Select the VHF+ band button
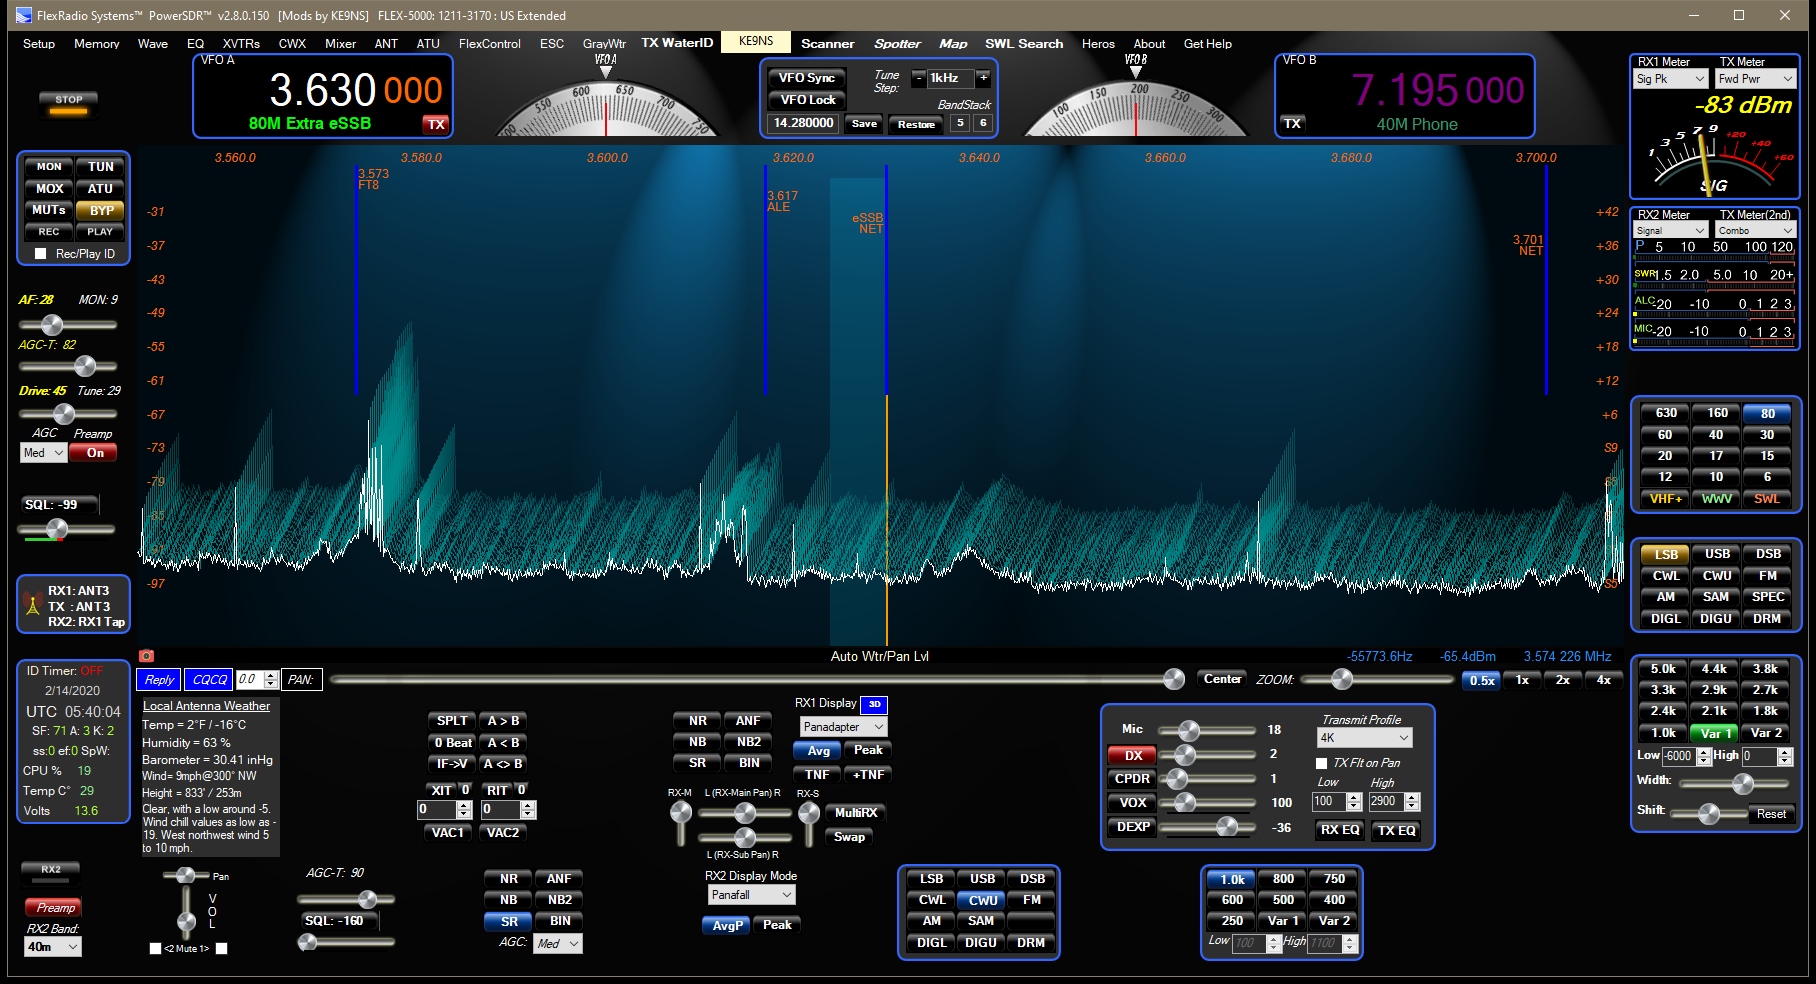Viewport: 1816px width, 984px height. tap(1665, 498)
